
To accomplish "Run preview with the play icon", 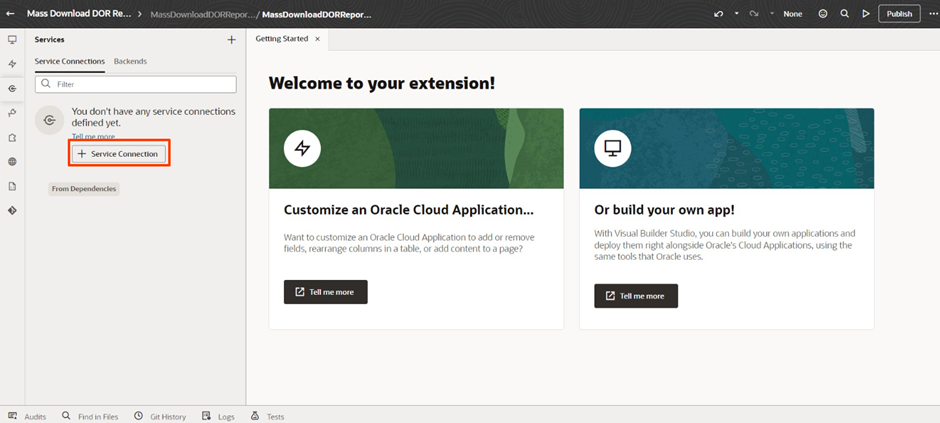I will pos(866,14).
